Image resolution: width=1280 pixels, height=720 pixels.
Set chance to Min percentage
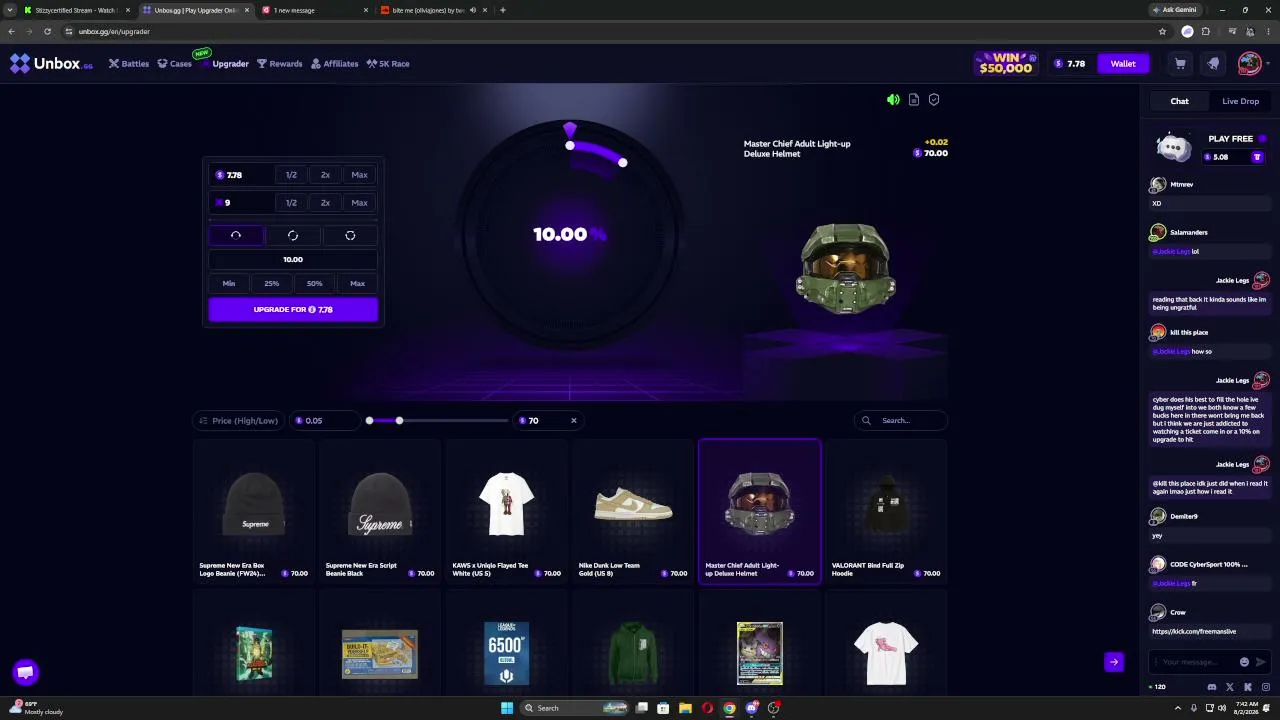coord(229,284)
